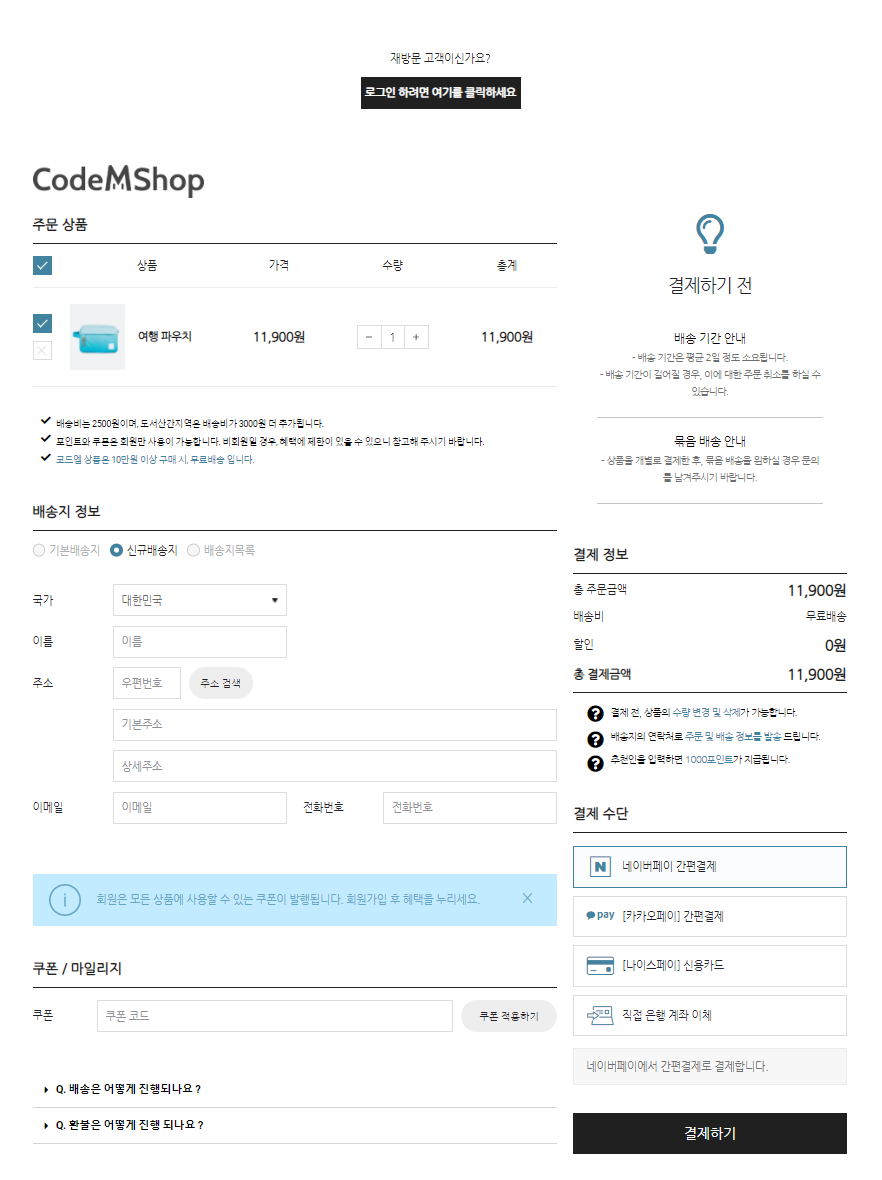Uncheck the 여행 파우치 product checkbox

point(41,323)
